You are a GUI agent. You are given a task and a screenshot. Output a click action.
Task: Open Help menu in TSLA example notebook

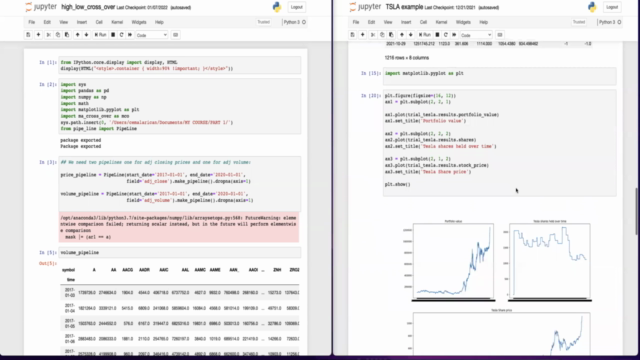pyautogui.click(x=484, y=22)
